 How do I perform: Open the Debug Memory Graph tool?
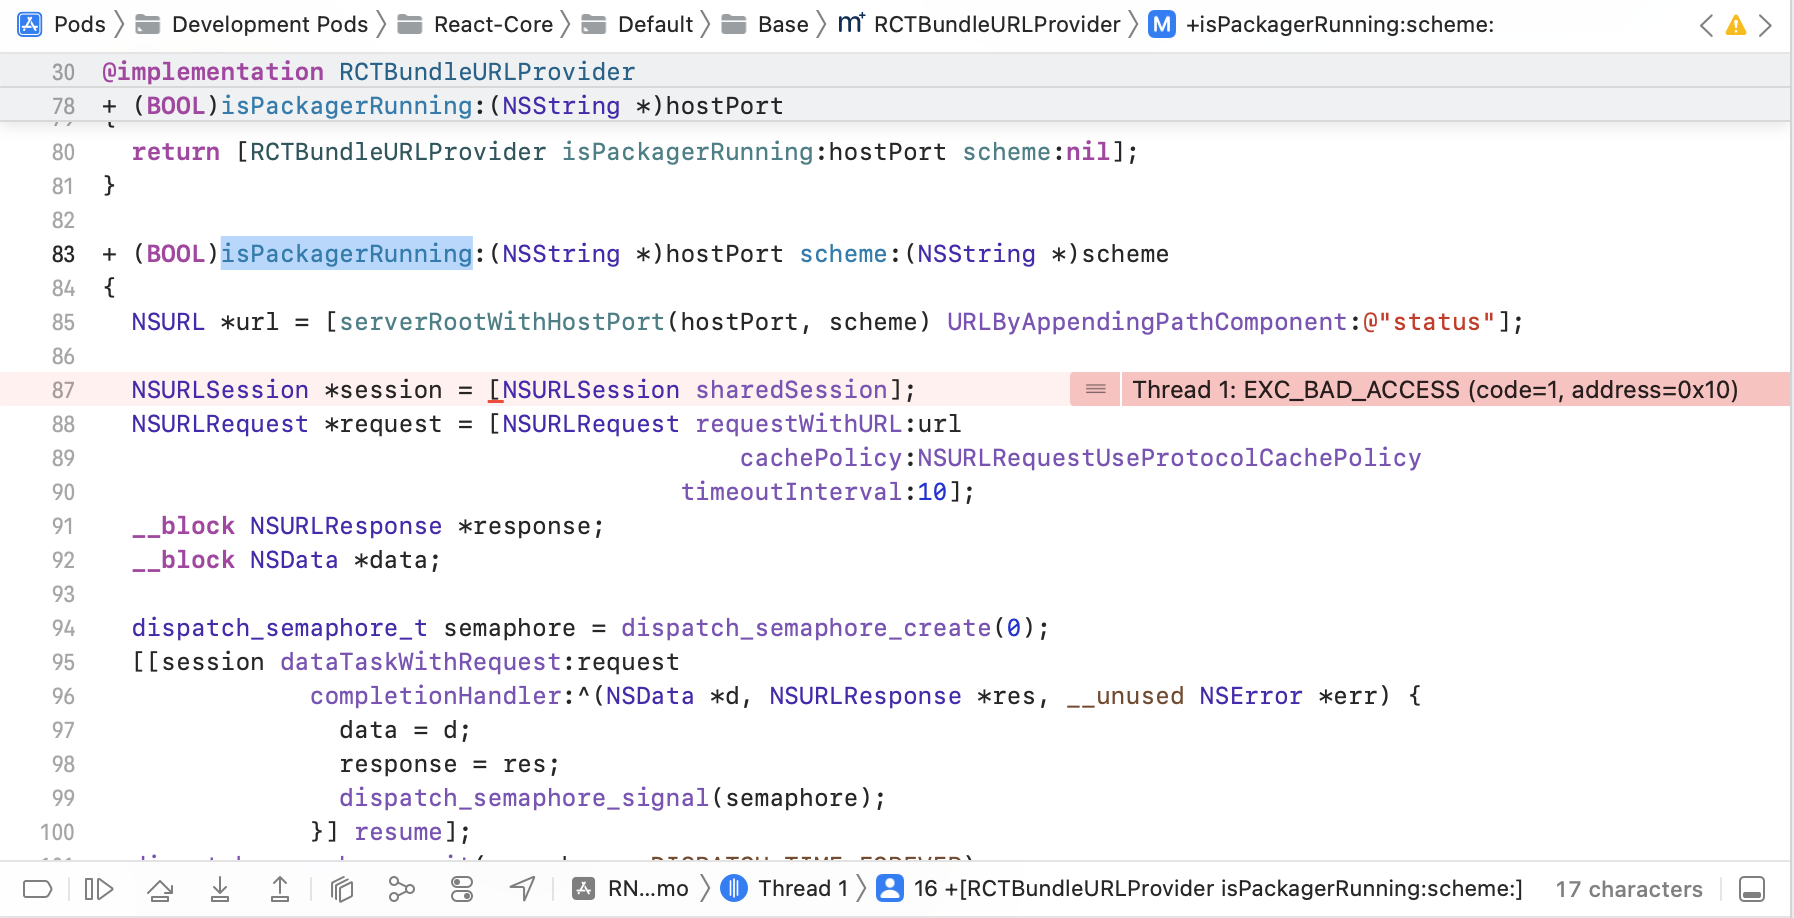pyautogui.click(x=402, y=888)
